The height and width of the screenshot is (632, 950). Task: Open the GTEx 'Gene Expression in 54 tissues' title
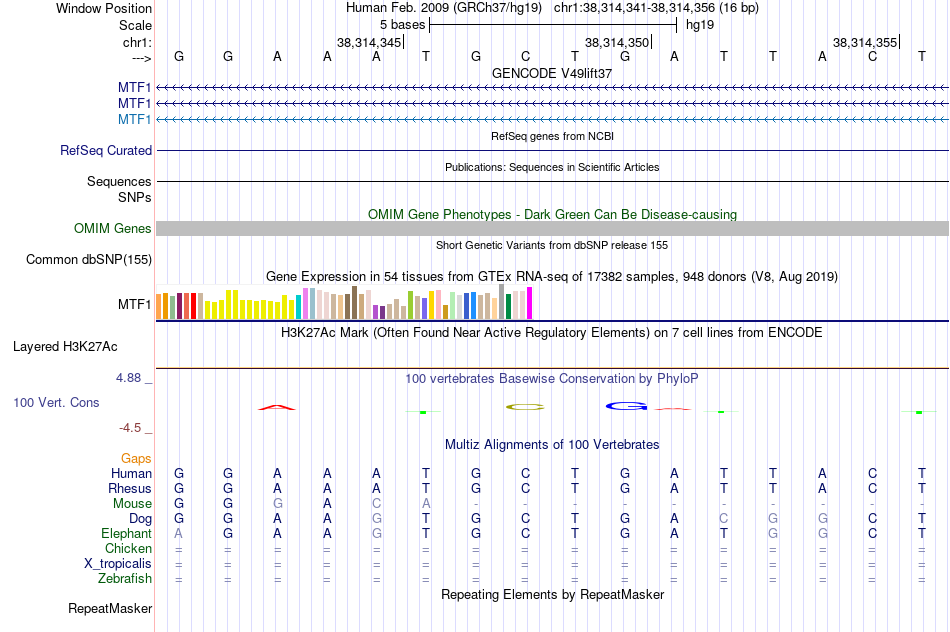click(552, 277)
